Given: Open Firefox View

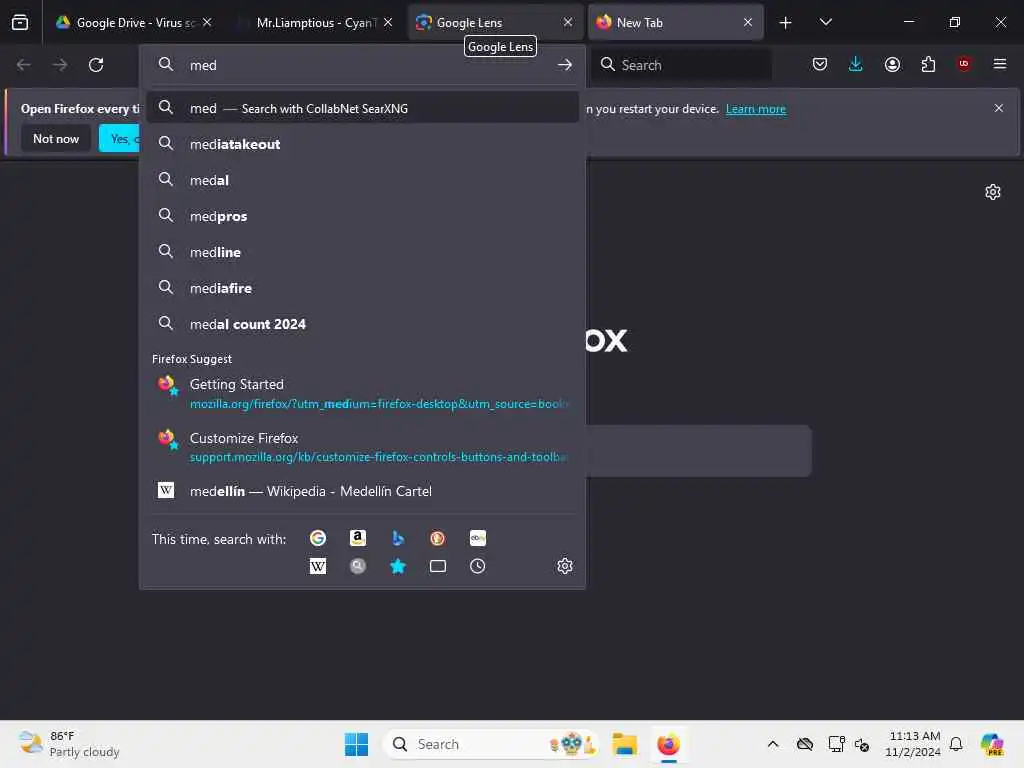Looking at the screenshot, I should pyautogui.click(x=20, y=22).
